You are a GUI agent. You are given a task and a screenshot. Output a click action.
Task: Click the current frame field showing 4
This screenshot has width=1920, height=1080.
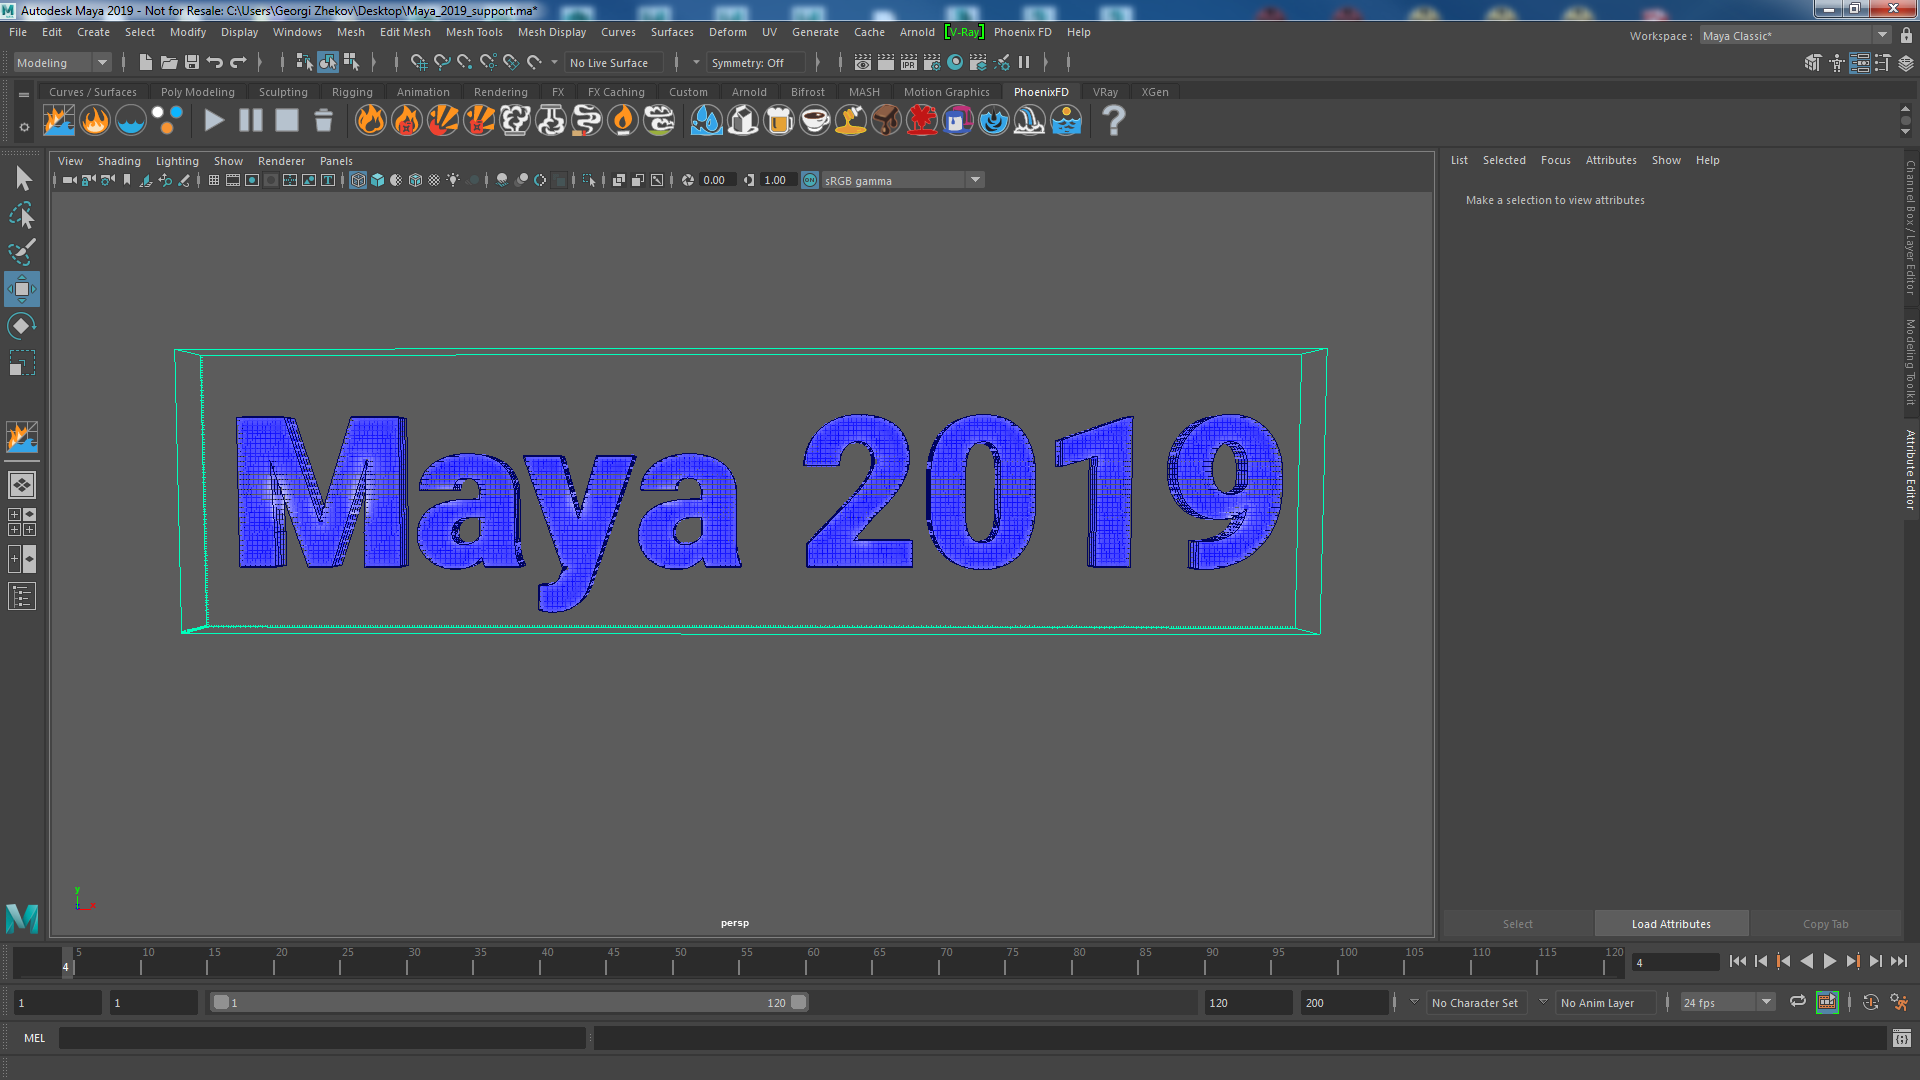pos(1675,962)
